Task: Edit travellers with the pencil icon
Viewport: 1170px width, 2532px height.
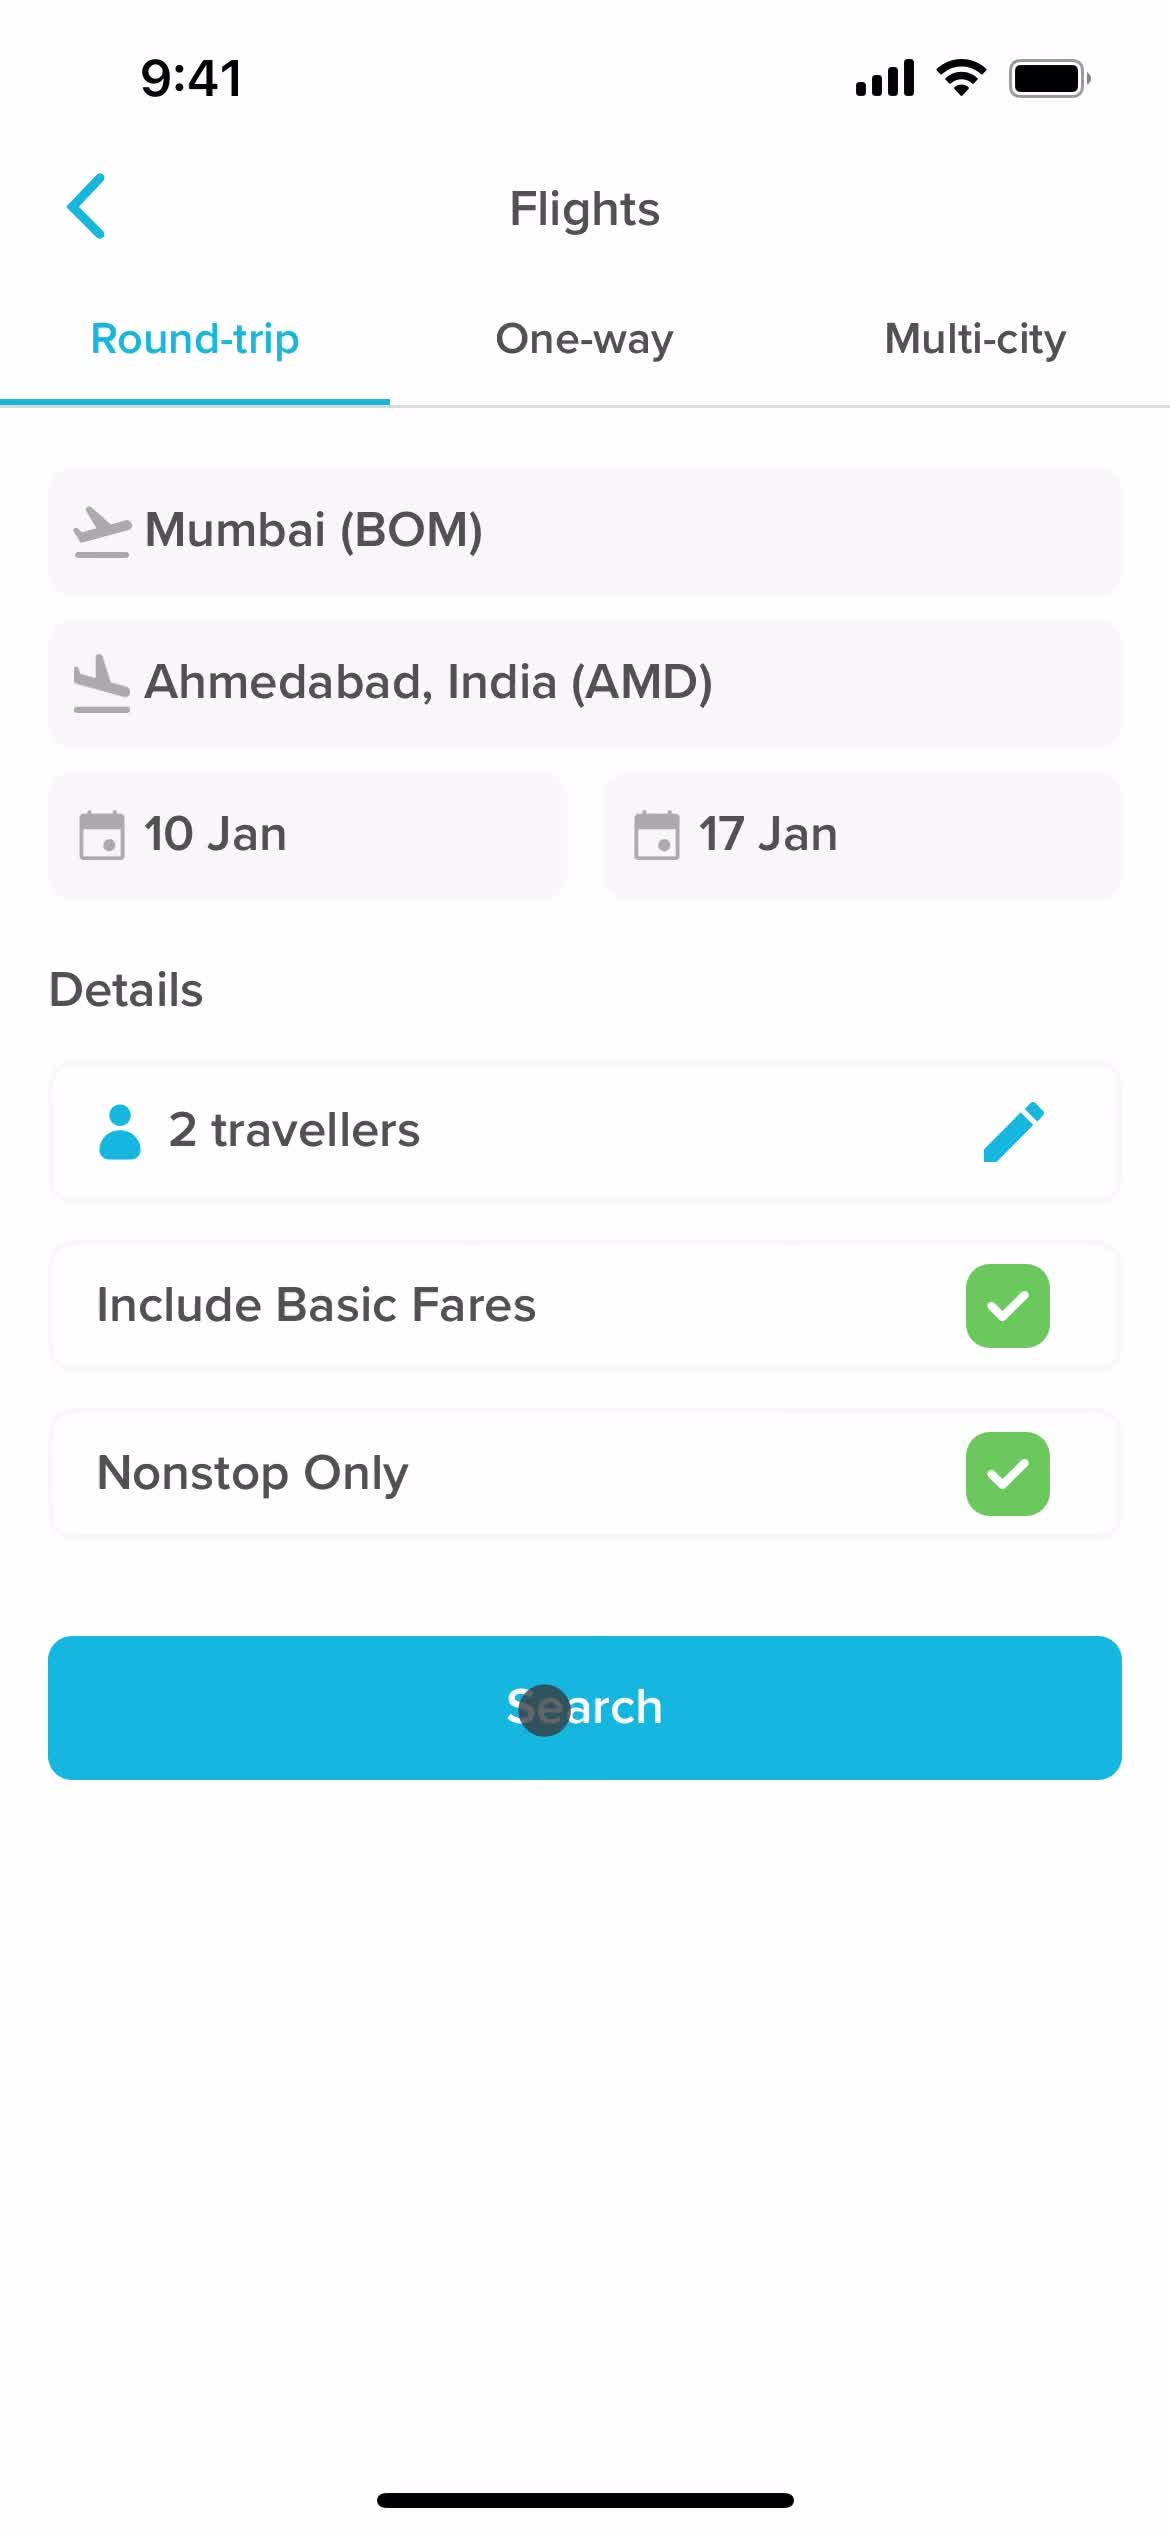Action: [x=1013, y=1132]
